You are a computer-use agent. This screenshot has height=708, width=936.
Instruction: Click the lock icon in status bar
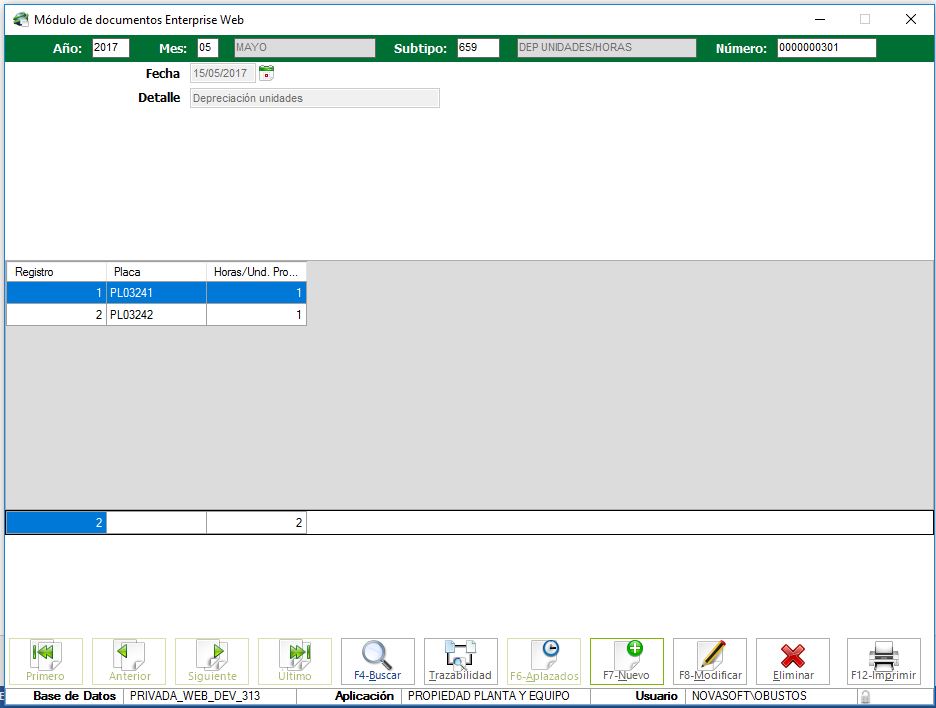coord(864,696)
